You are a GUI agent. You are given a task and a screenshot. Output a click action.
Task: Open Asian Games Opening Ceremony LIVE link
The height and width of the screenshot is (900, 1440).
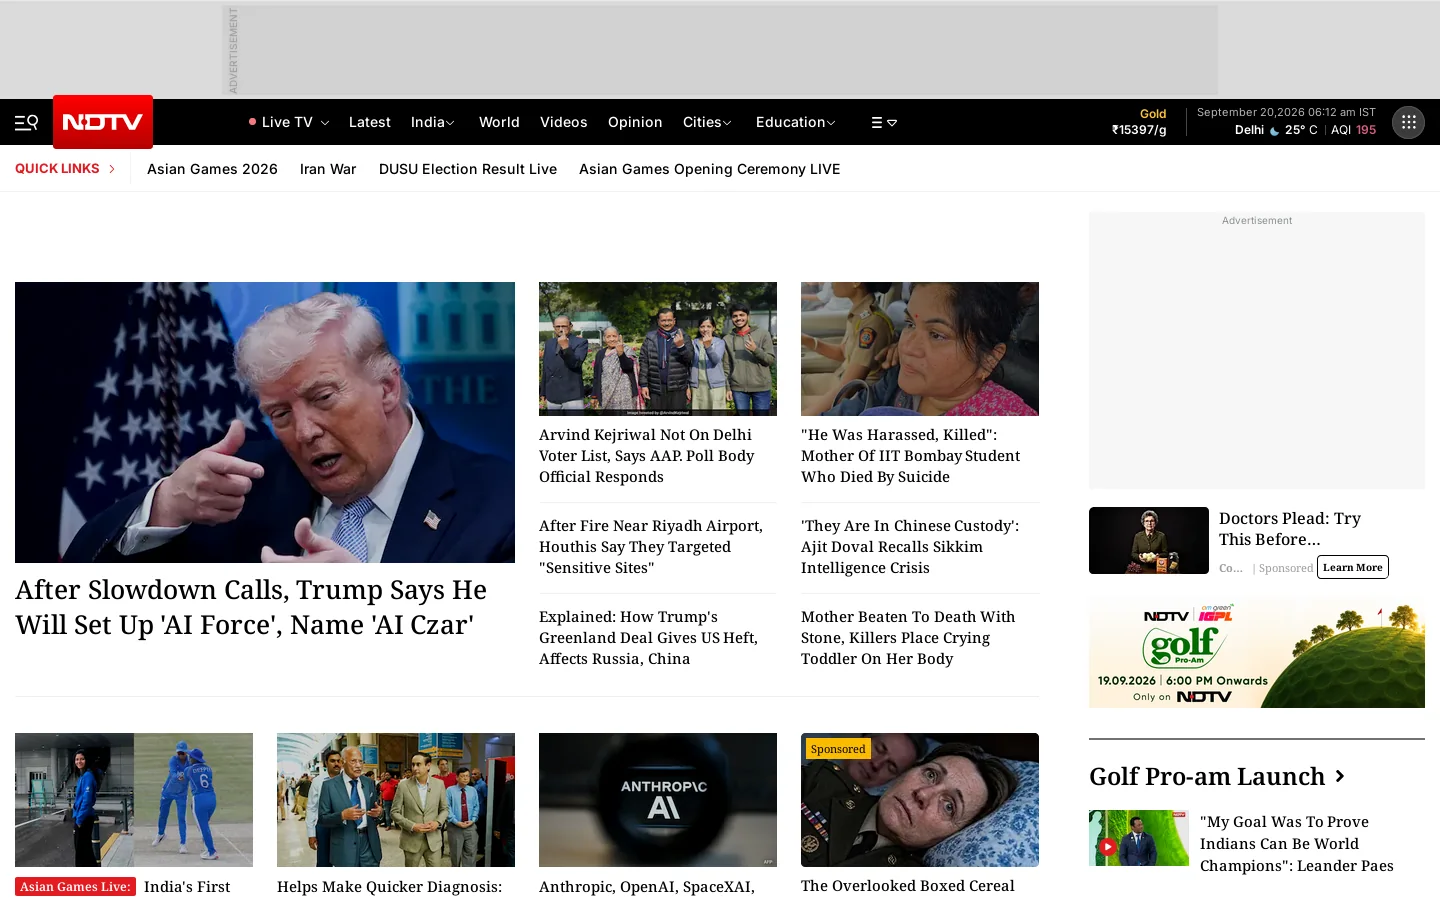point(710,169)
